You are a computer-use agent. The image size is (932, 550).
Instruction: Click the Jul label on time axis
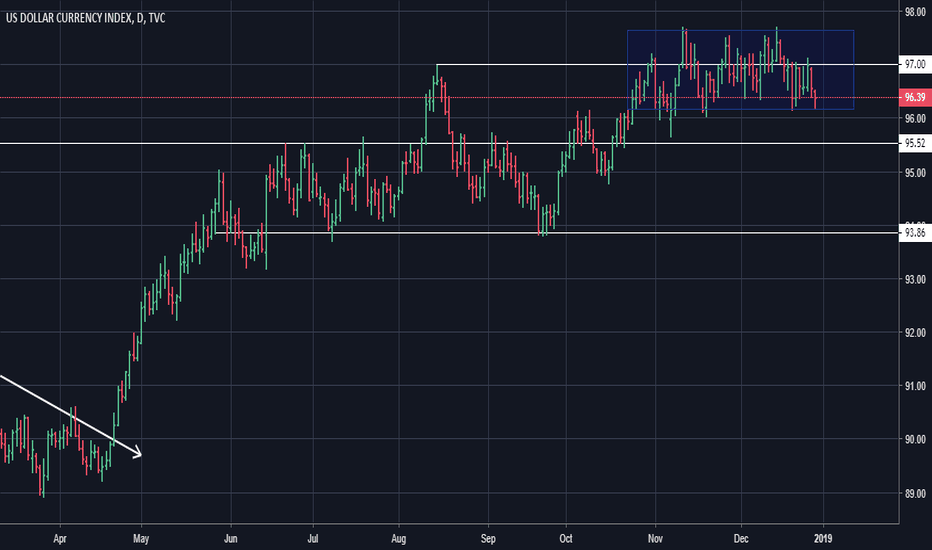point(313,539)
